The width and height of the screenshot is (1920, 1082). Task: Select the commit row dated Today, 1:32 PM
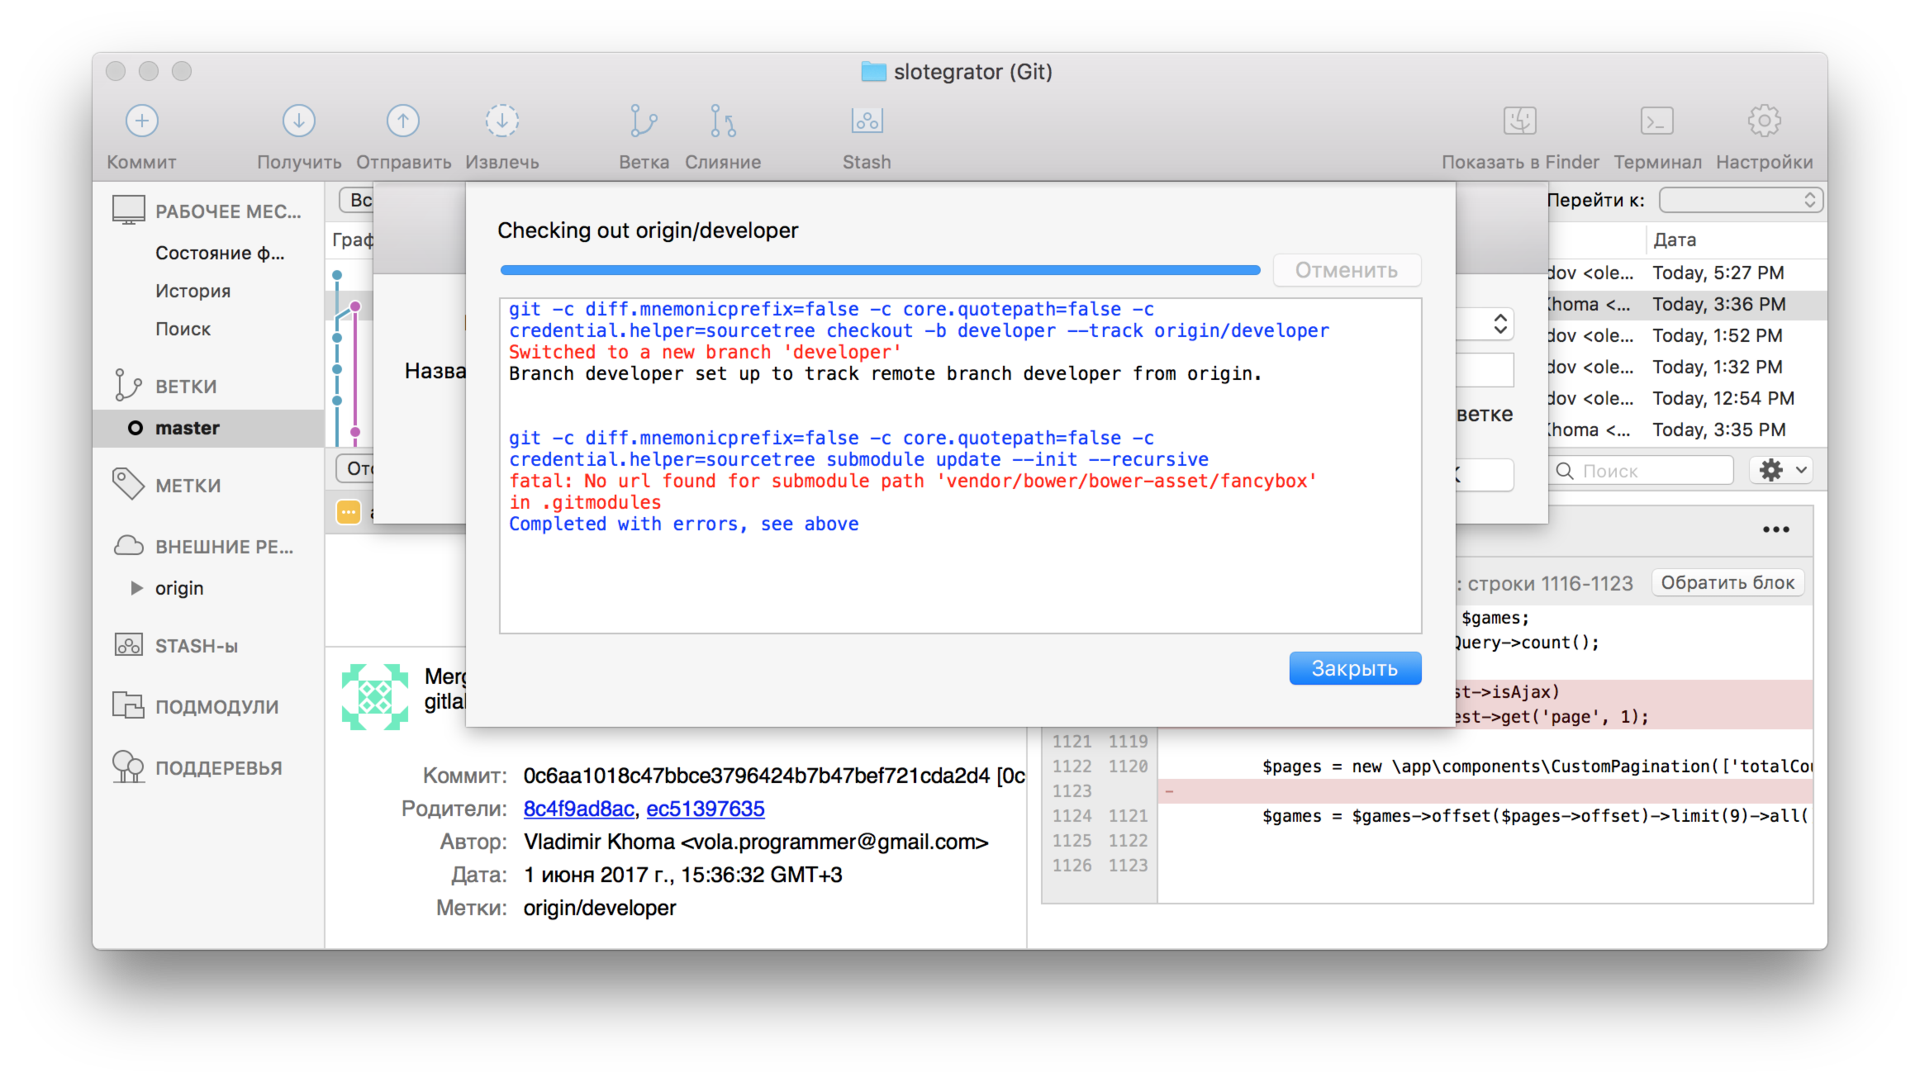(1687, 367)
